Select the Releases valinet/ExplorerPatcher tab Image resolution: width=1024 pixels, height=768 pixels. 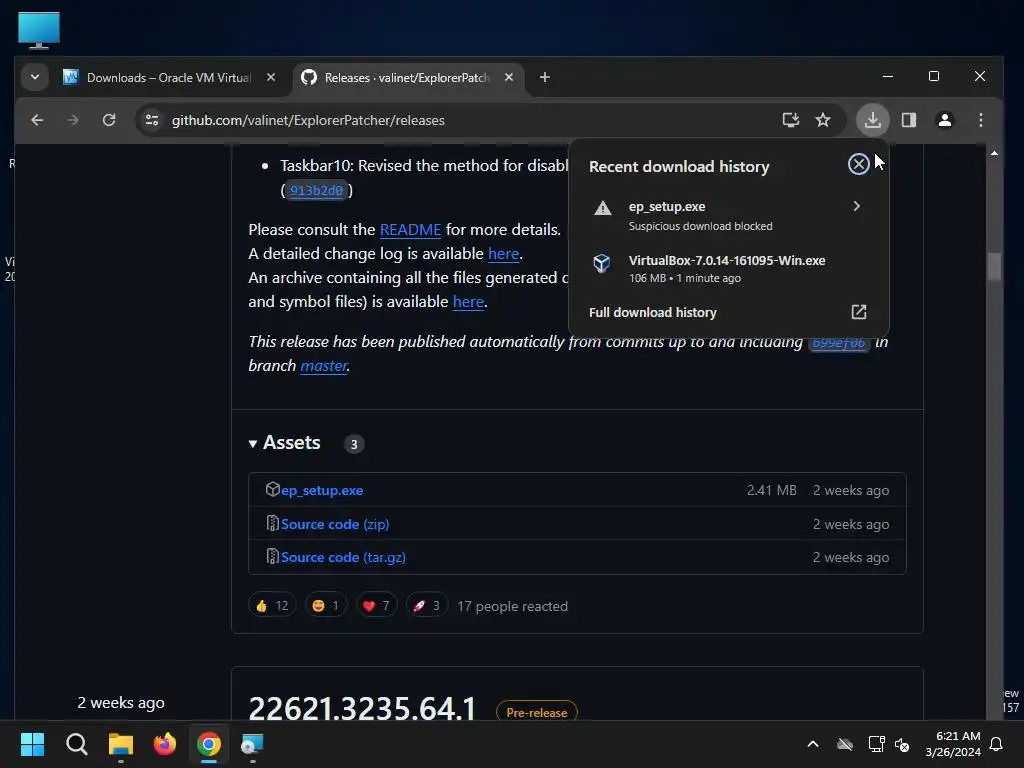[406, 78]
